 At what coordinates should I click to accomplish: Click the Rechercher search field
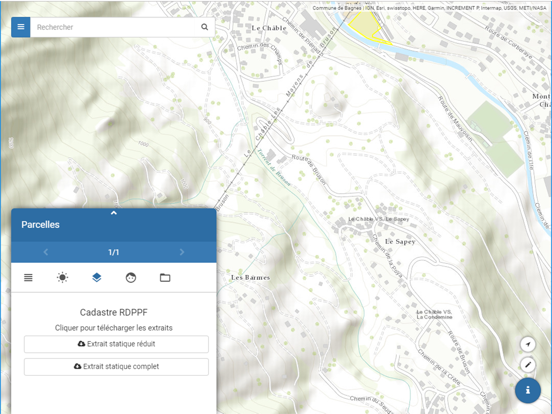[x=113, y=27]
